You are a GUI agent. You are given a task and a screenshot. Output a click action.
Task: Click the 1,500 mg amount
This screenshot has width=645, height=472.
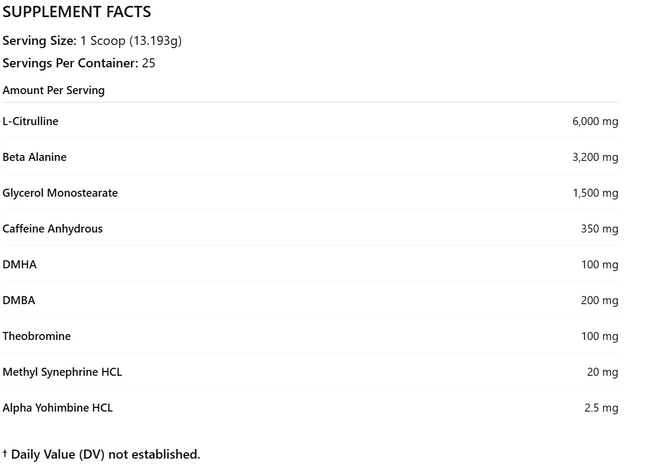tap(595, 194)
